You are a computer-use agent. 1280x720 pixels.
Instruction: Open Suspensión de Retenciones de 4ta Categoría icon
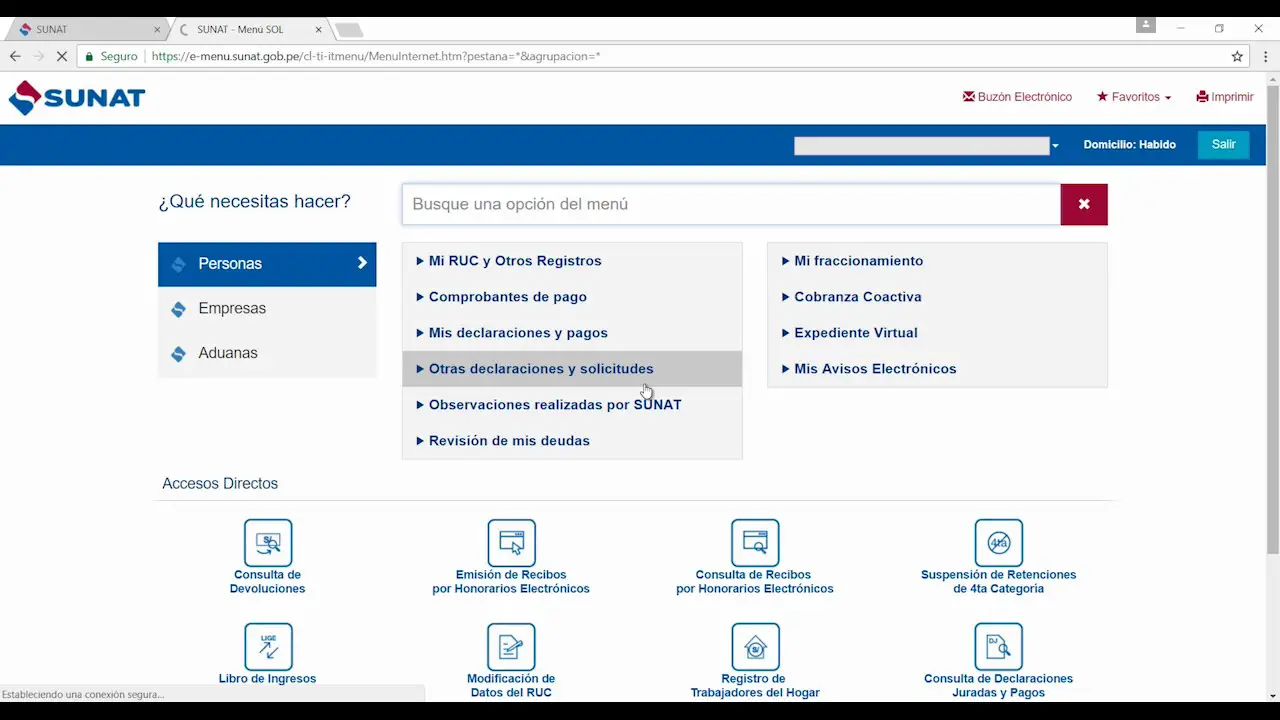pos(999,543)
